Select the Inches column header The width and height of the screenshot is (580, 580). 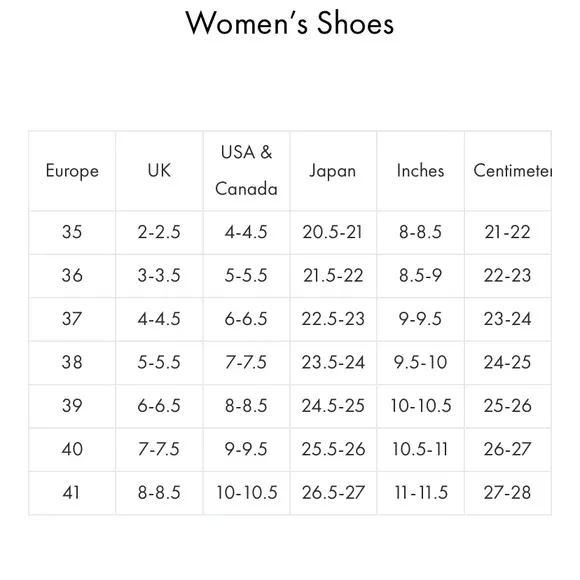pos(420,171)
